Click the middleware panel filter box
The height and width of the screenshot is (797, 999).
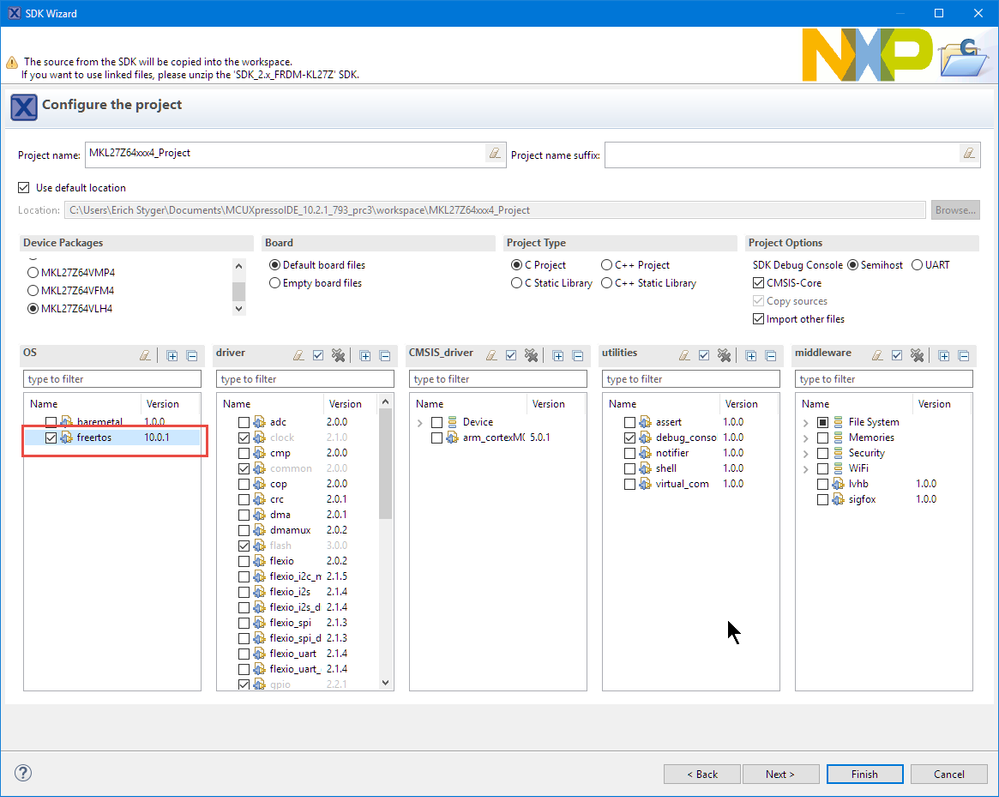pos(884,379)
